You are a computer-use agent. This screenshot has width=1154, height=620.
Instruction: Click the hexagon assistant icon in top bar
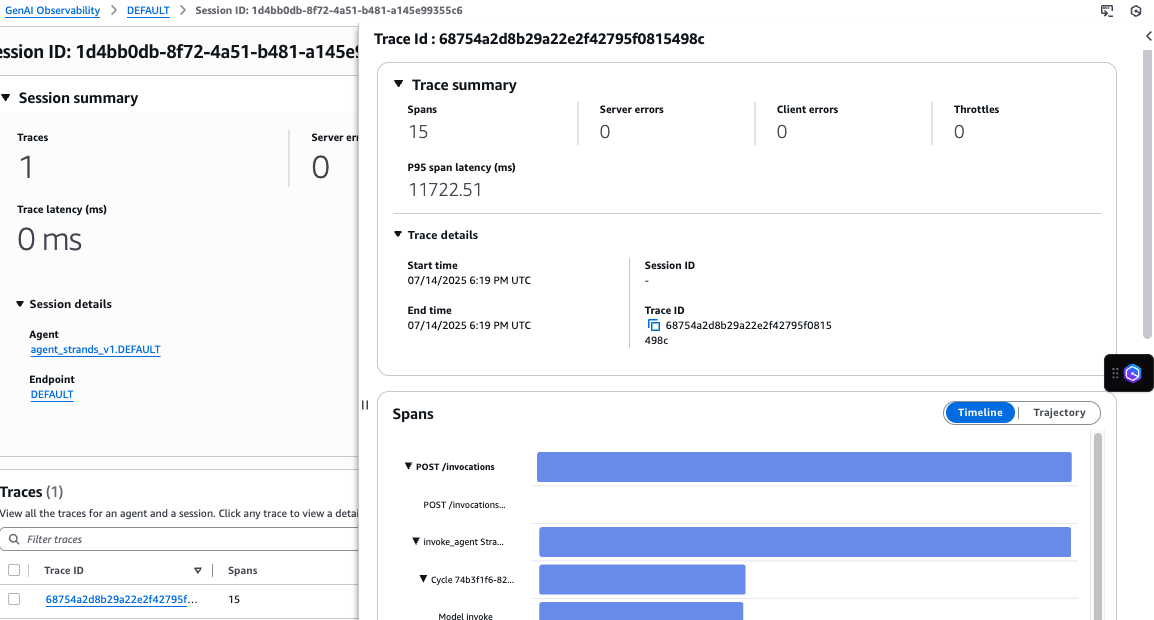[1136, 11]
